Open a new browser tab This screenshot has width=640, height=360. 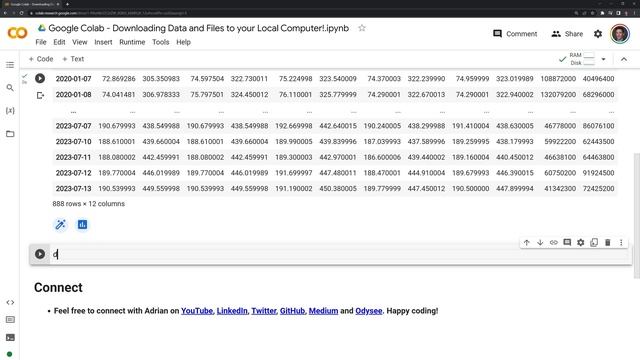click(x=67, y=4)
